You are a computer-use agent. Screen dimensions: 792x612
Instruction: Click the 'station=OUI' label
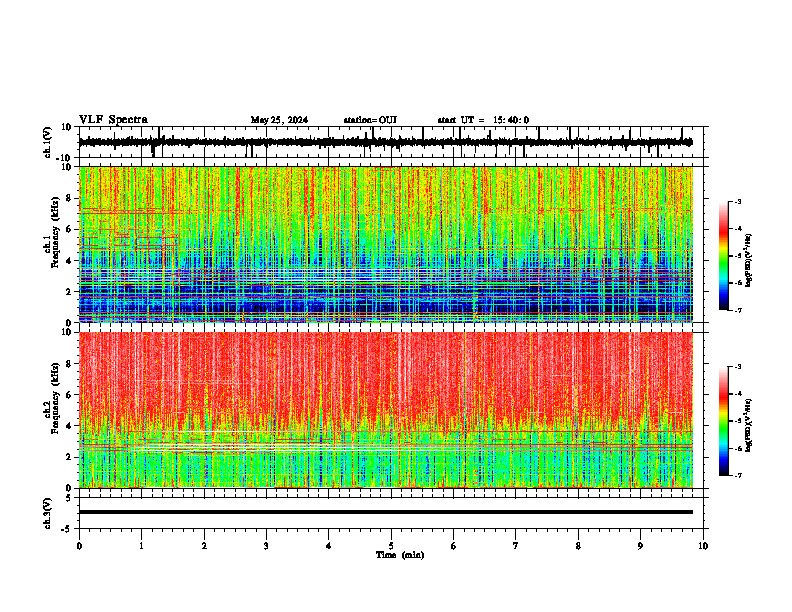tap(370, 120)
